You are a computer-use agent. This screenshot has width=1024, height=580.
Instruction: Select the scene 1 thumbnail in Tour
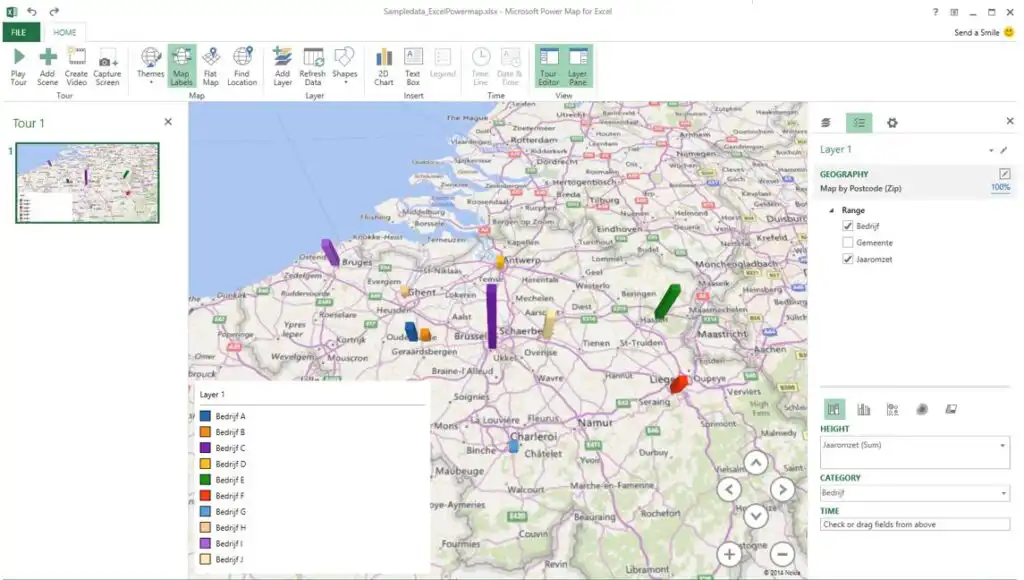point(87,182)
